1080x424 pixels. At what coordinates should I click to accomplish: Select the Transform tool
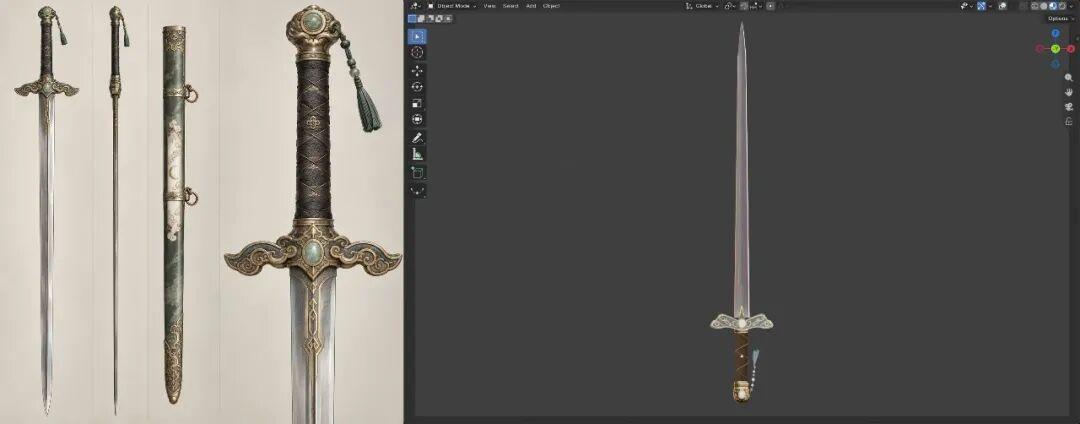(x=417, y=120)
